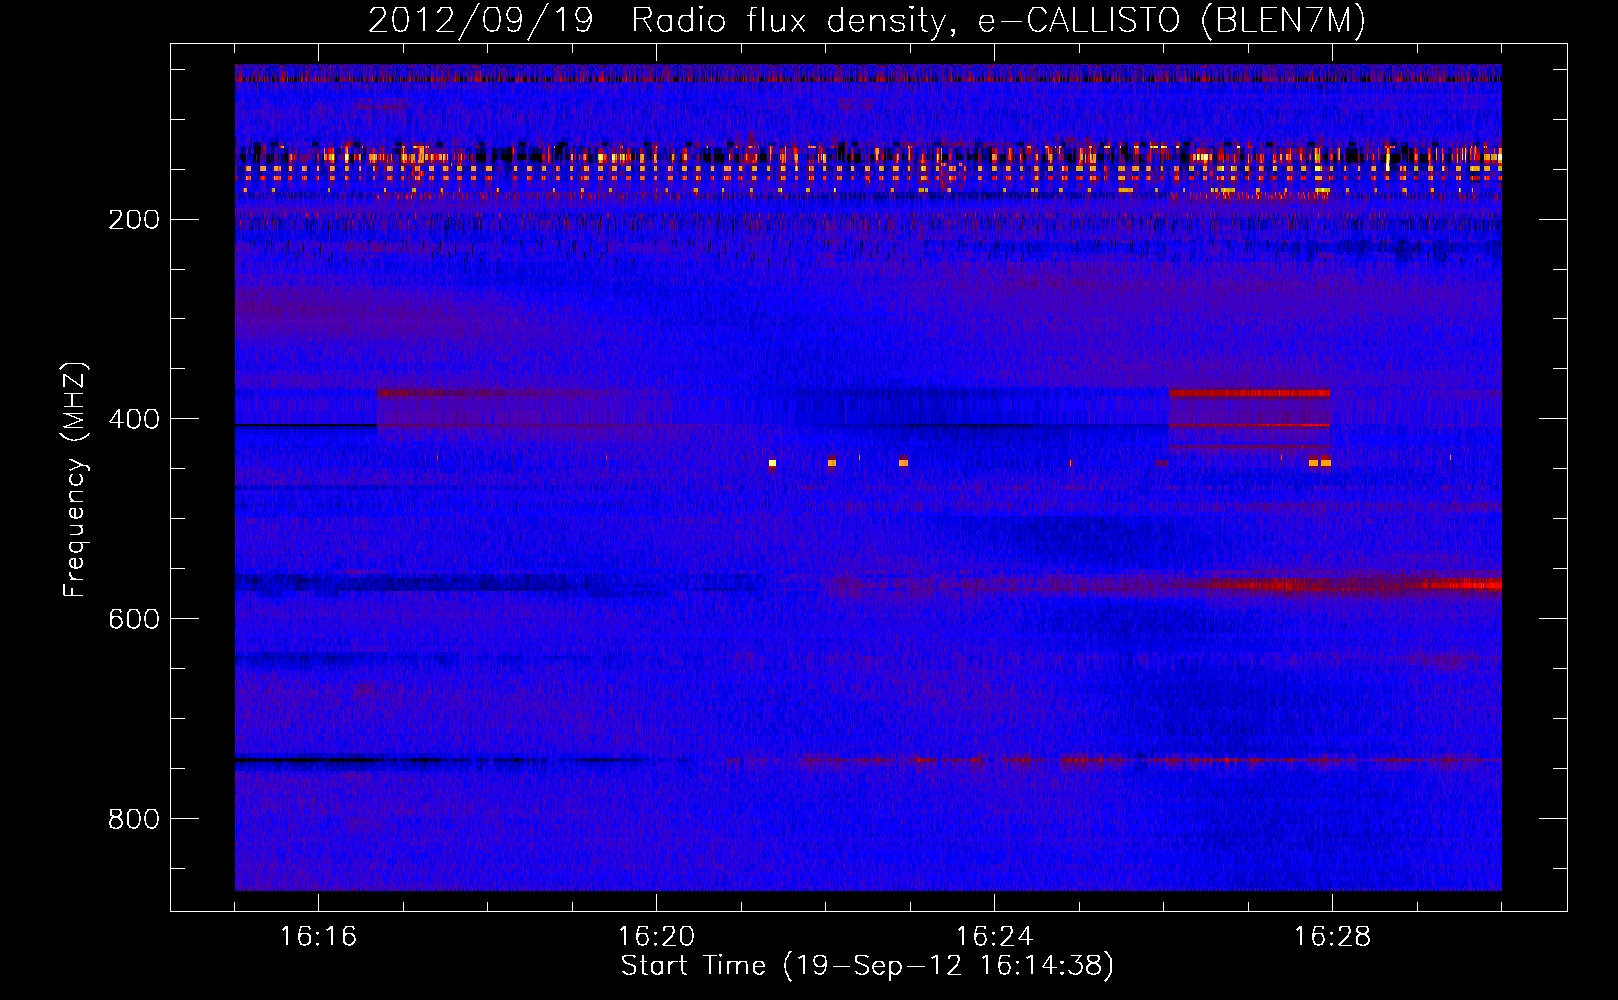Click the plot title '2012/09/19 Radio flux density'

[867, 21]
